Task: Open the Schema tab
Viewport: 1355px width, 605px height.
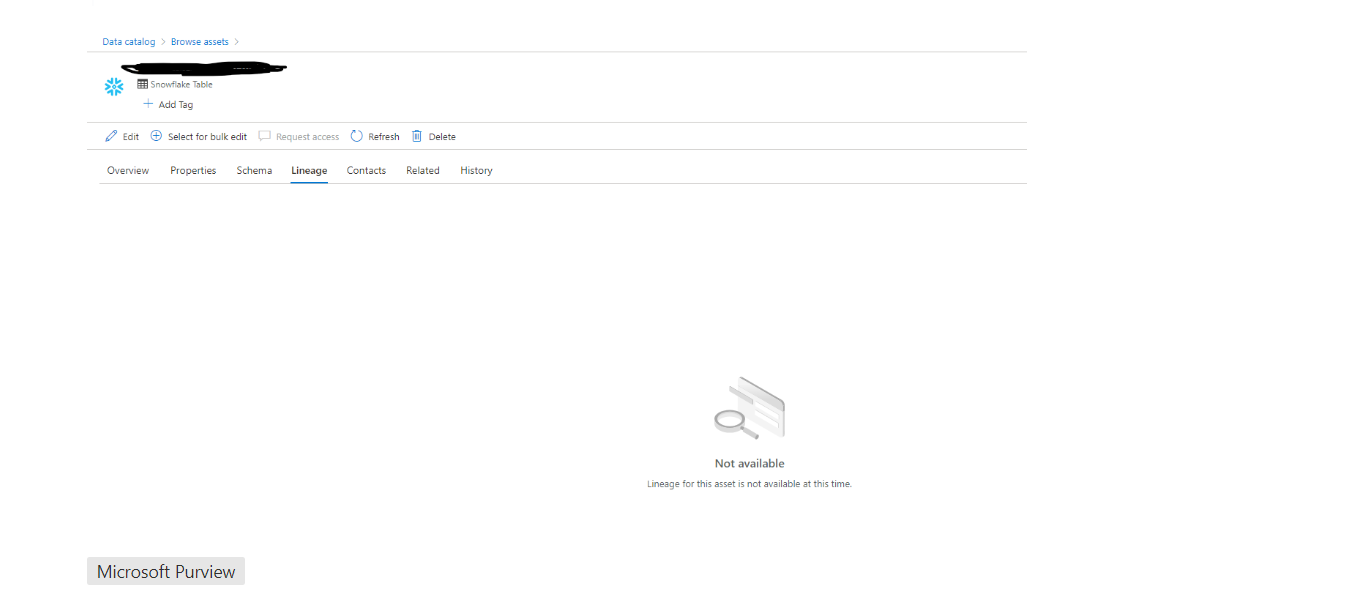Action: (254, 171)
